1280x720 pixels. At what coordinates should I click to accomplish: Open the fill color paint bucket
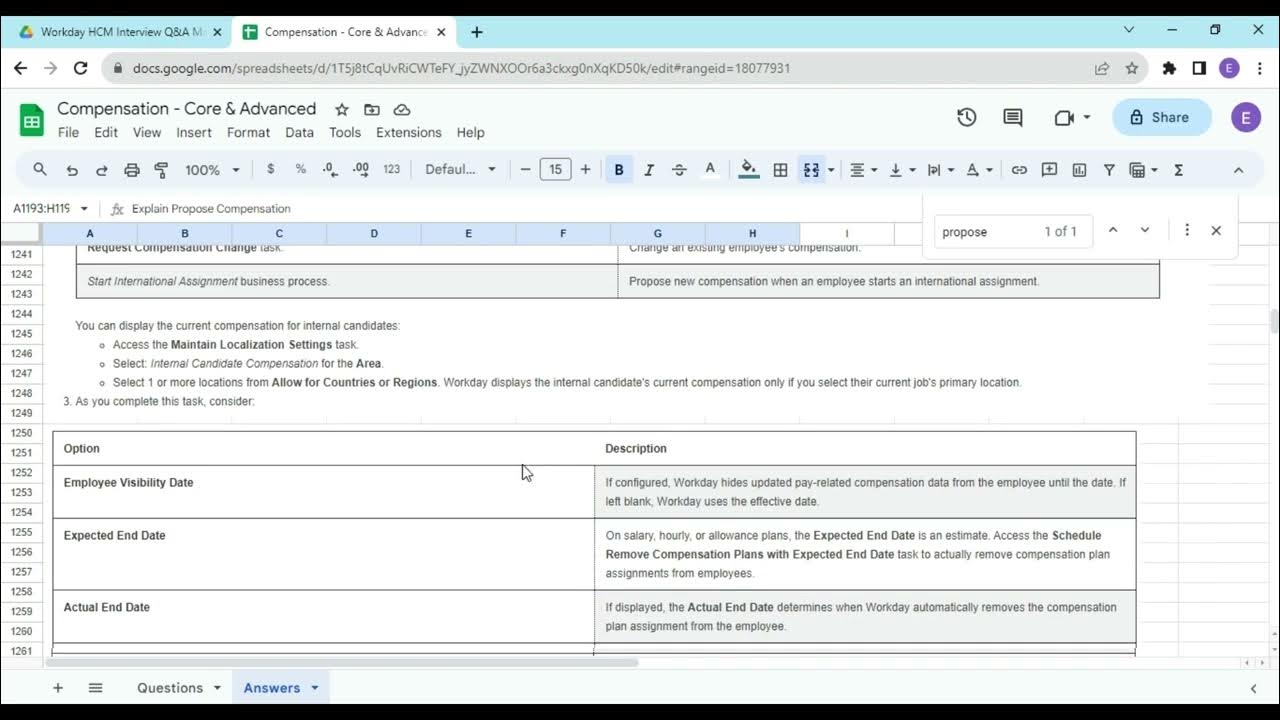748,170
